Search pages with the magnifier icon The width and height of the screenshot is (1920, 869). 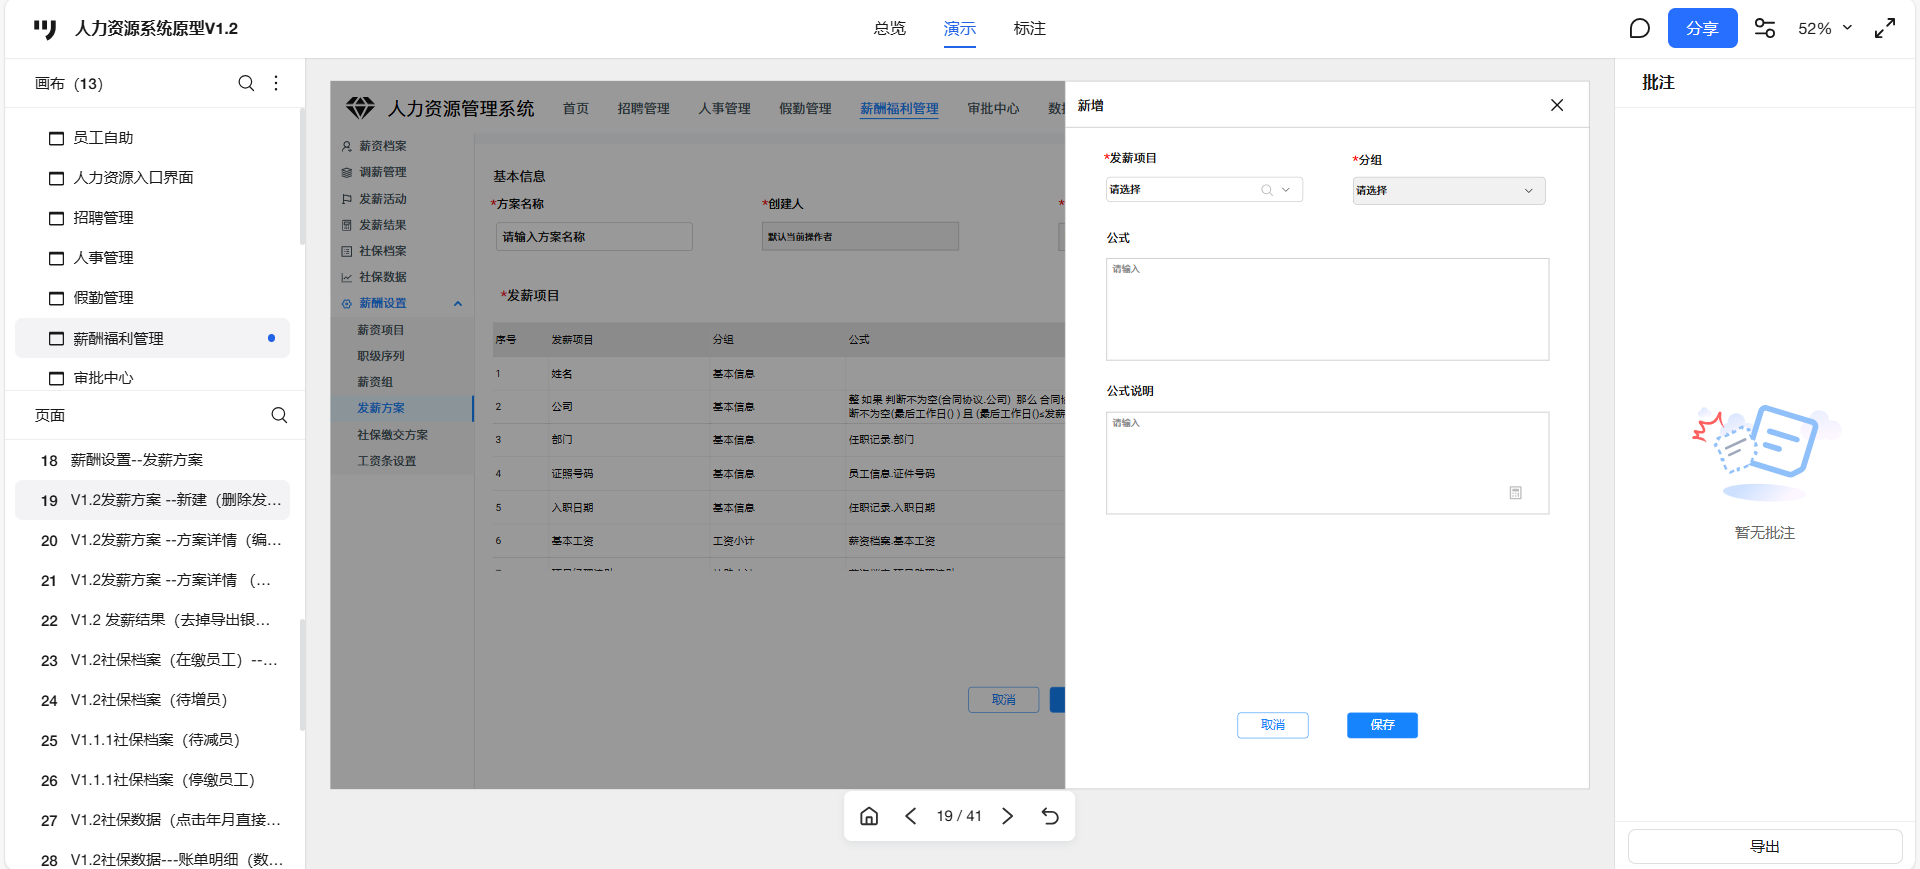click(x=279, y=415)
